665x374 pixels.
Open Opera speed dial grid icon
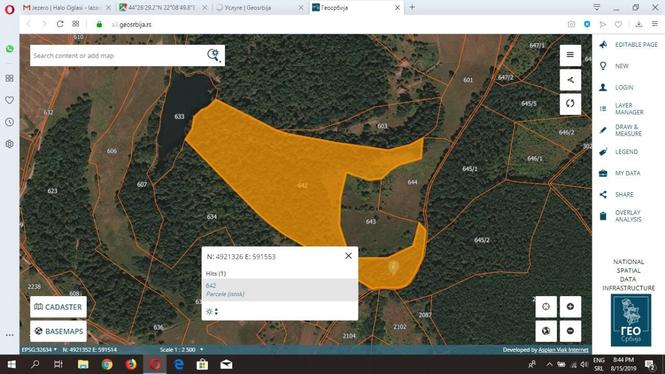pyautogui.click(x=75, y=24)
